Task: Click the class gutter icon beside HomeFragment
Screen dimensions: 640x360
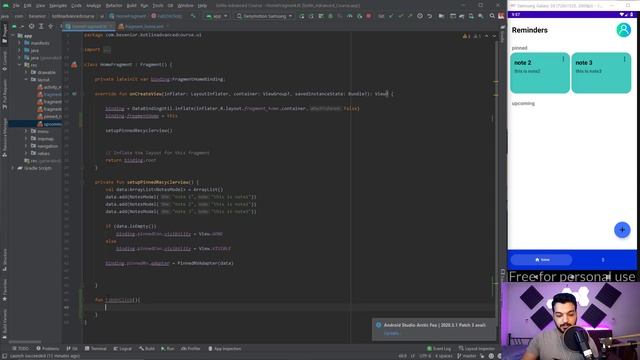Action: coord(74,64)
